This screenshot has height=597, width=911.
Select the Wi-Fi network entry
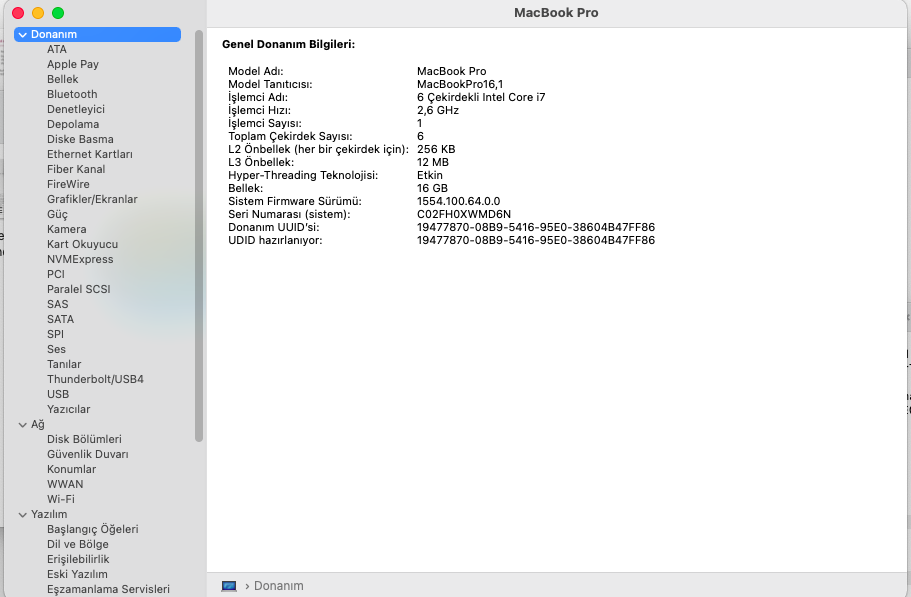pos(60,499)
